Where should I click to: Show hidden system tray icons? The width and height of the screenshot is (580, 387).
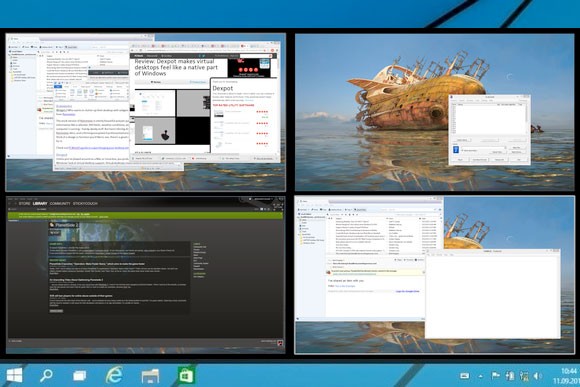click(480, 376)
